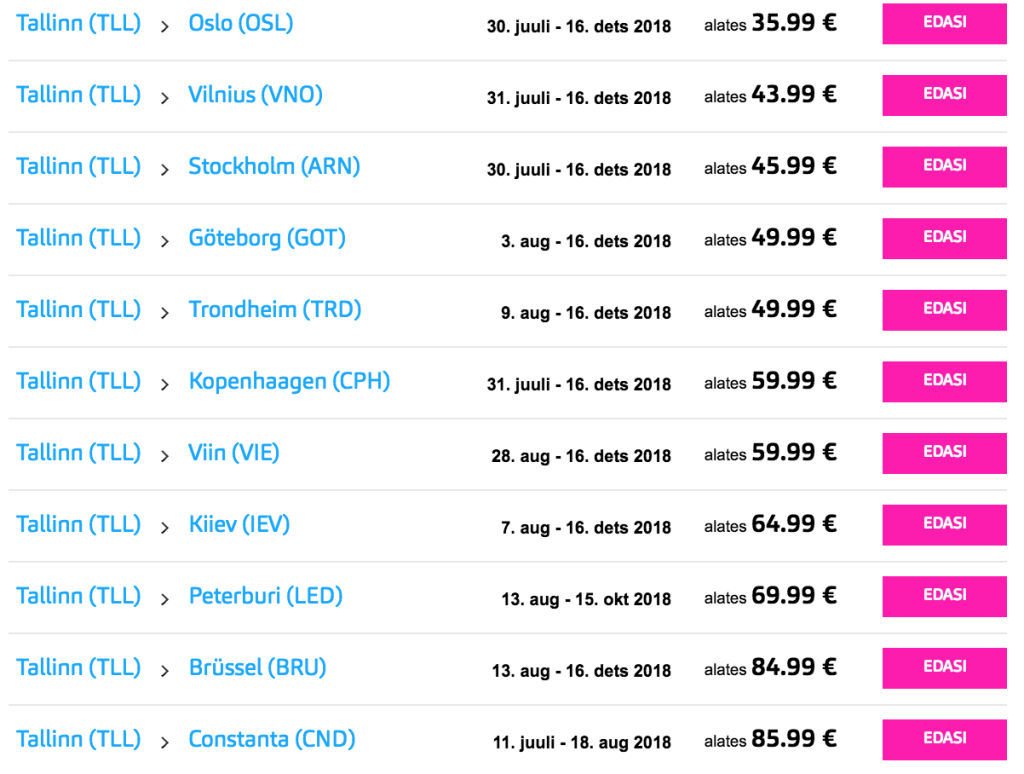The height and width of the screenshot is (774, 1024).
Task: Follow the Stockholm (ARN) link
Action: click(274, 167)
